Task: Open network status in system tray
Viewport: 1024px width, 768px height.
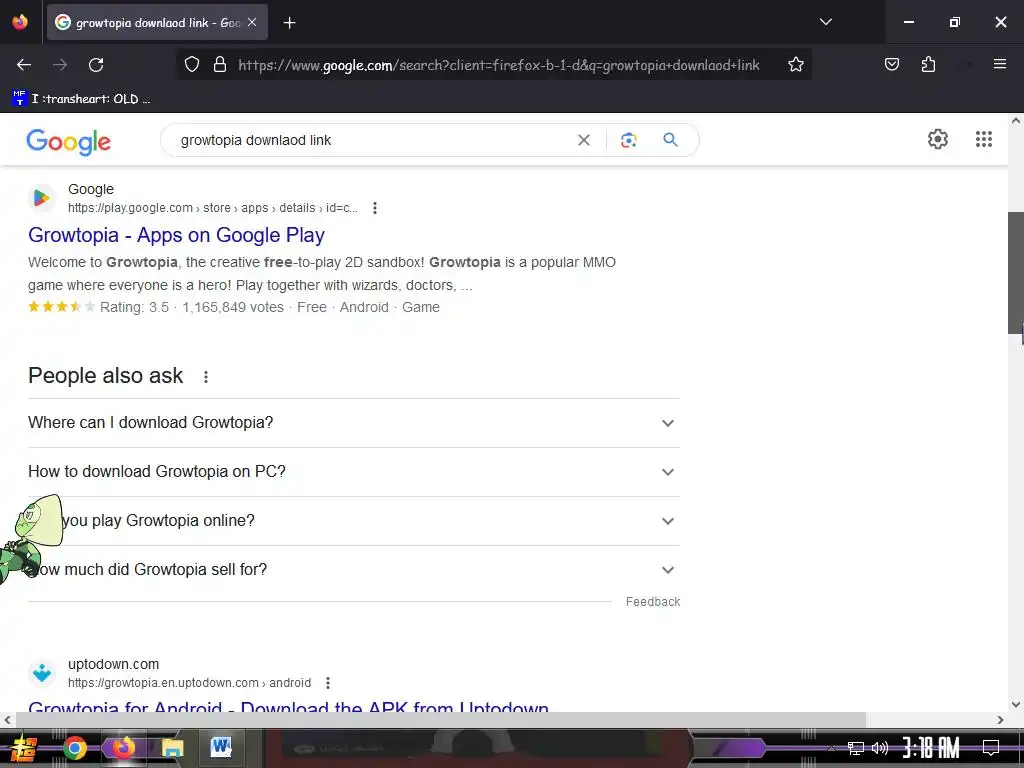Action: pos(855,748)
